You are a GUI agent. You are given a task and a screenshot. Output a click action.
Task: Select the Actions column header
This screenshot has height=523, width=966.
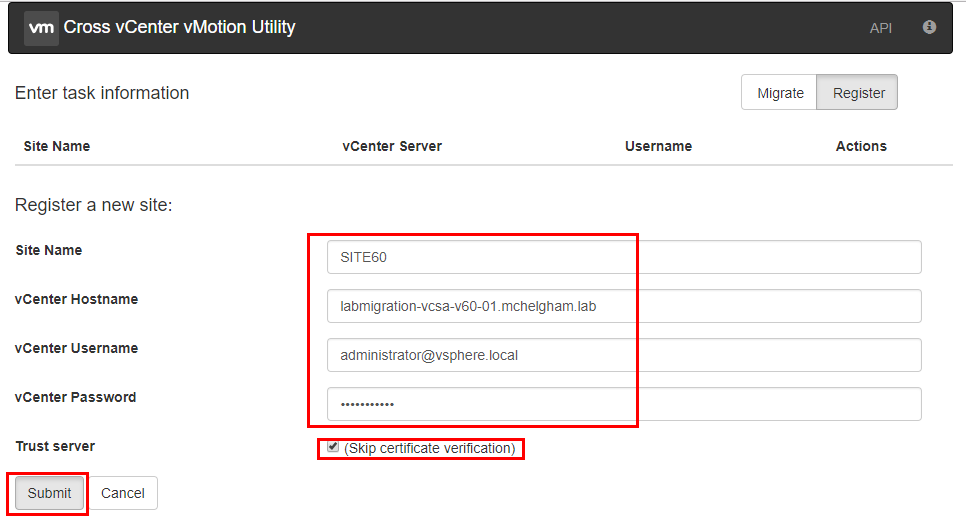point(861,146)
